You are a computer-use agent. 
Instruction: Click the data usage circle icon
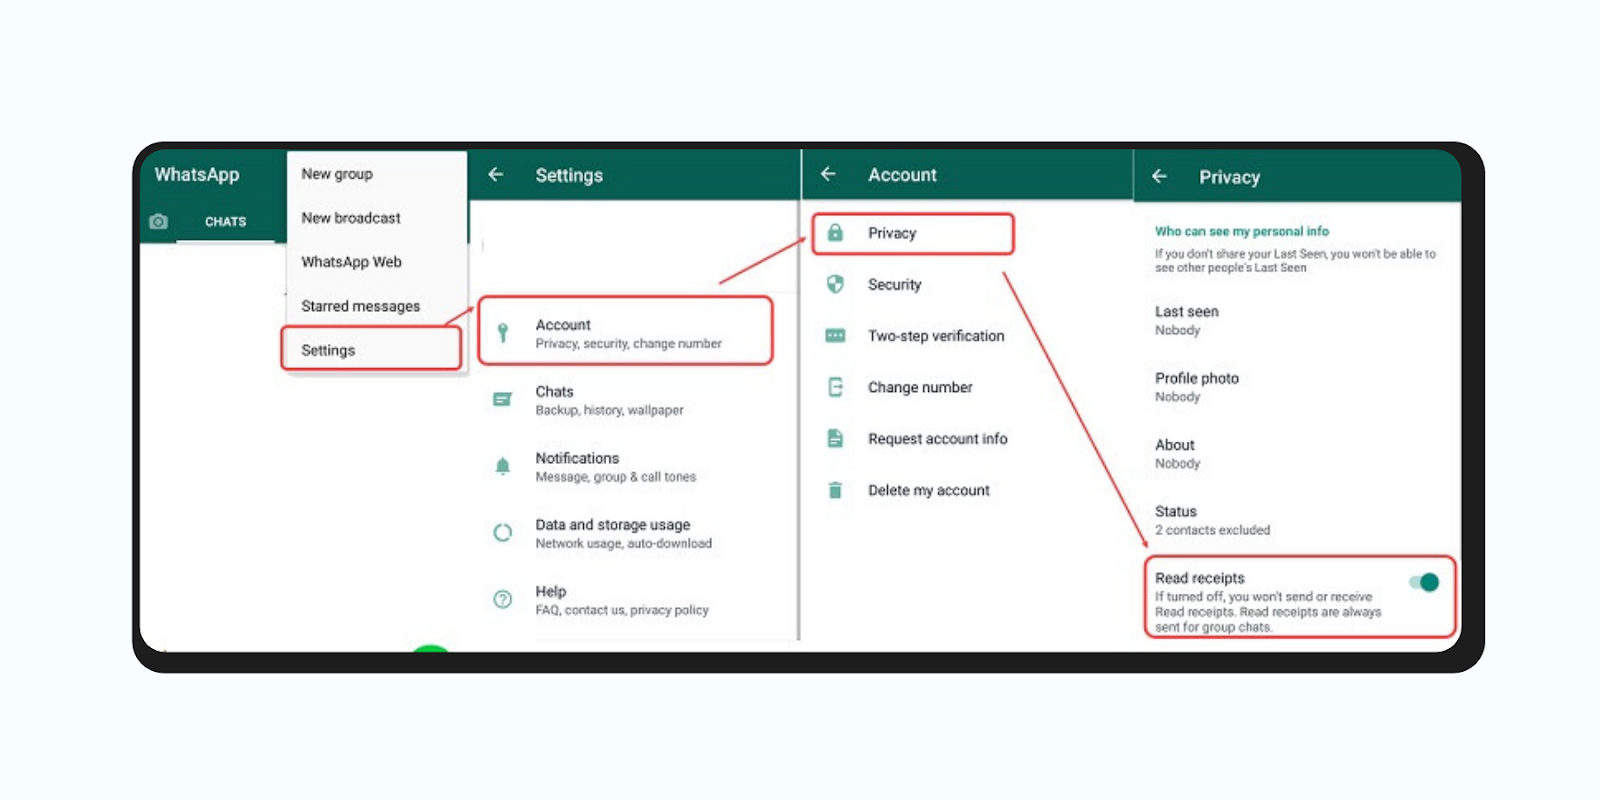pyautogui.click(x=503, y=533)
